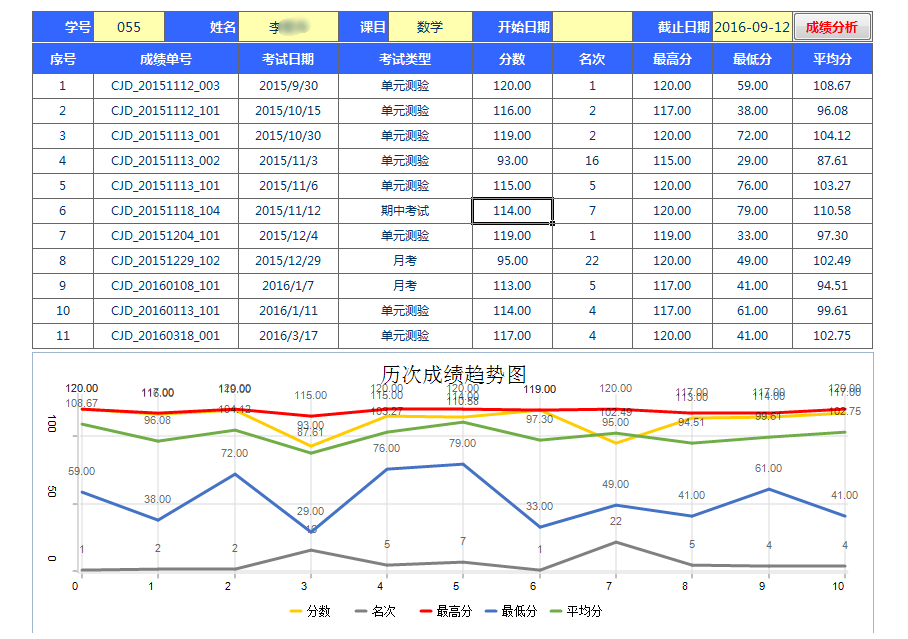The image size is (908, 639).
Task: Click the 名次 legend entry
Action: (375, 611)
